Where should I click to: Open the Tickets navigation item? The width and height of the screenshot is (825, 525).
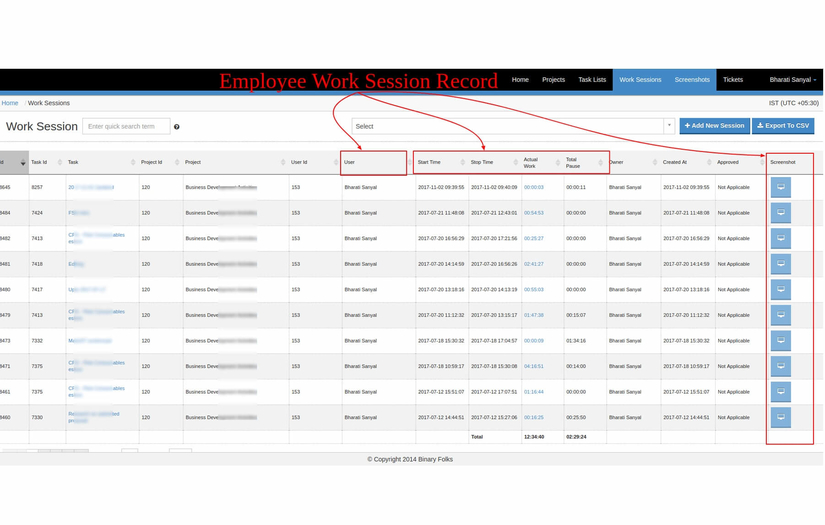pyautogui.click(x=732, y=80)
